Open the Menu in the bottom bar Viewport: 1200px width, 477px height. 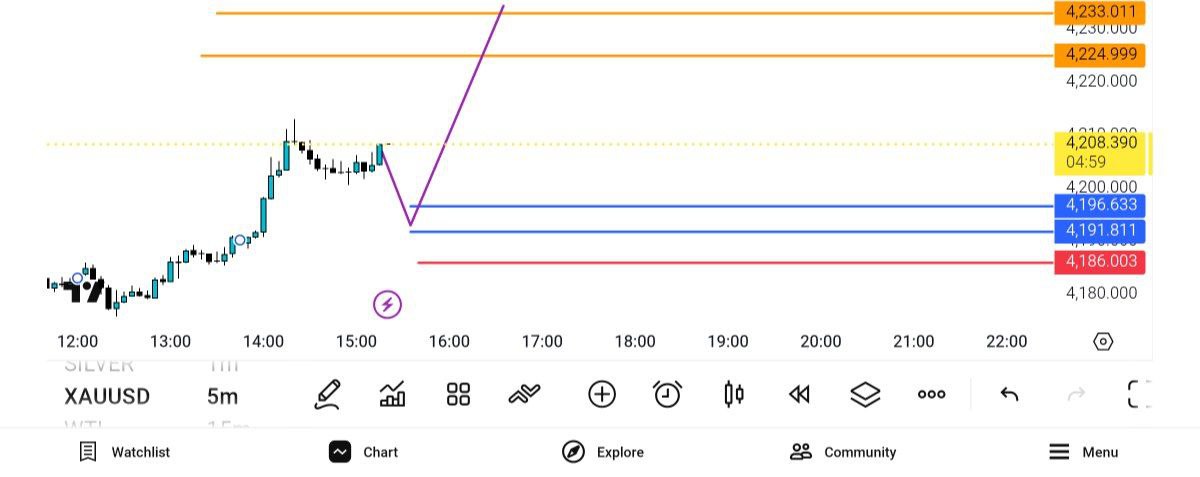(1084, 452)
